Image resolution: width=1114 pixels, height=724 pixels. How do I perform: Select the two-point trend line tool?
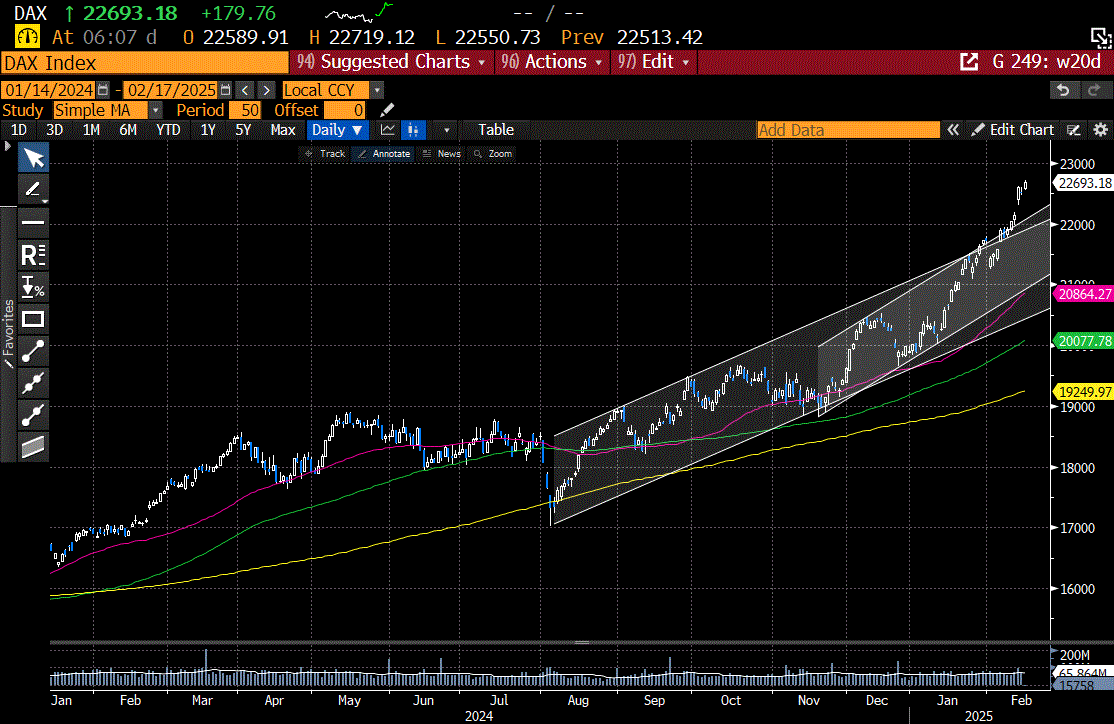pyautogui.click(x=33, y=351)
